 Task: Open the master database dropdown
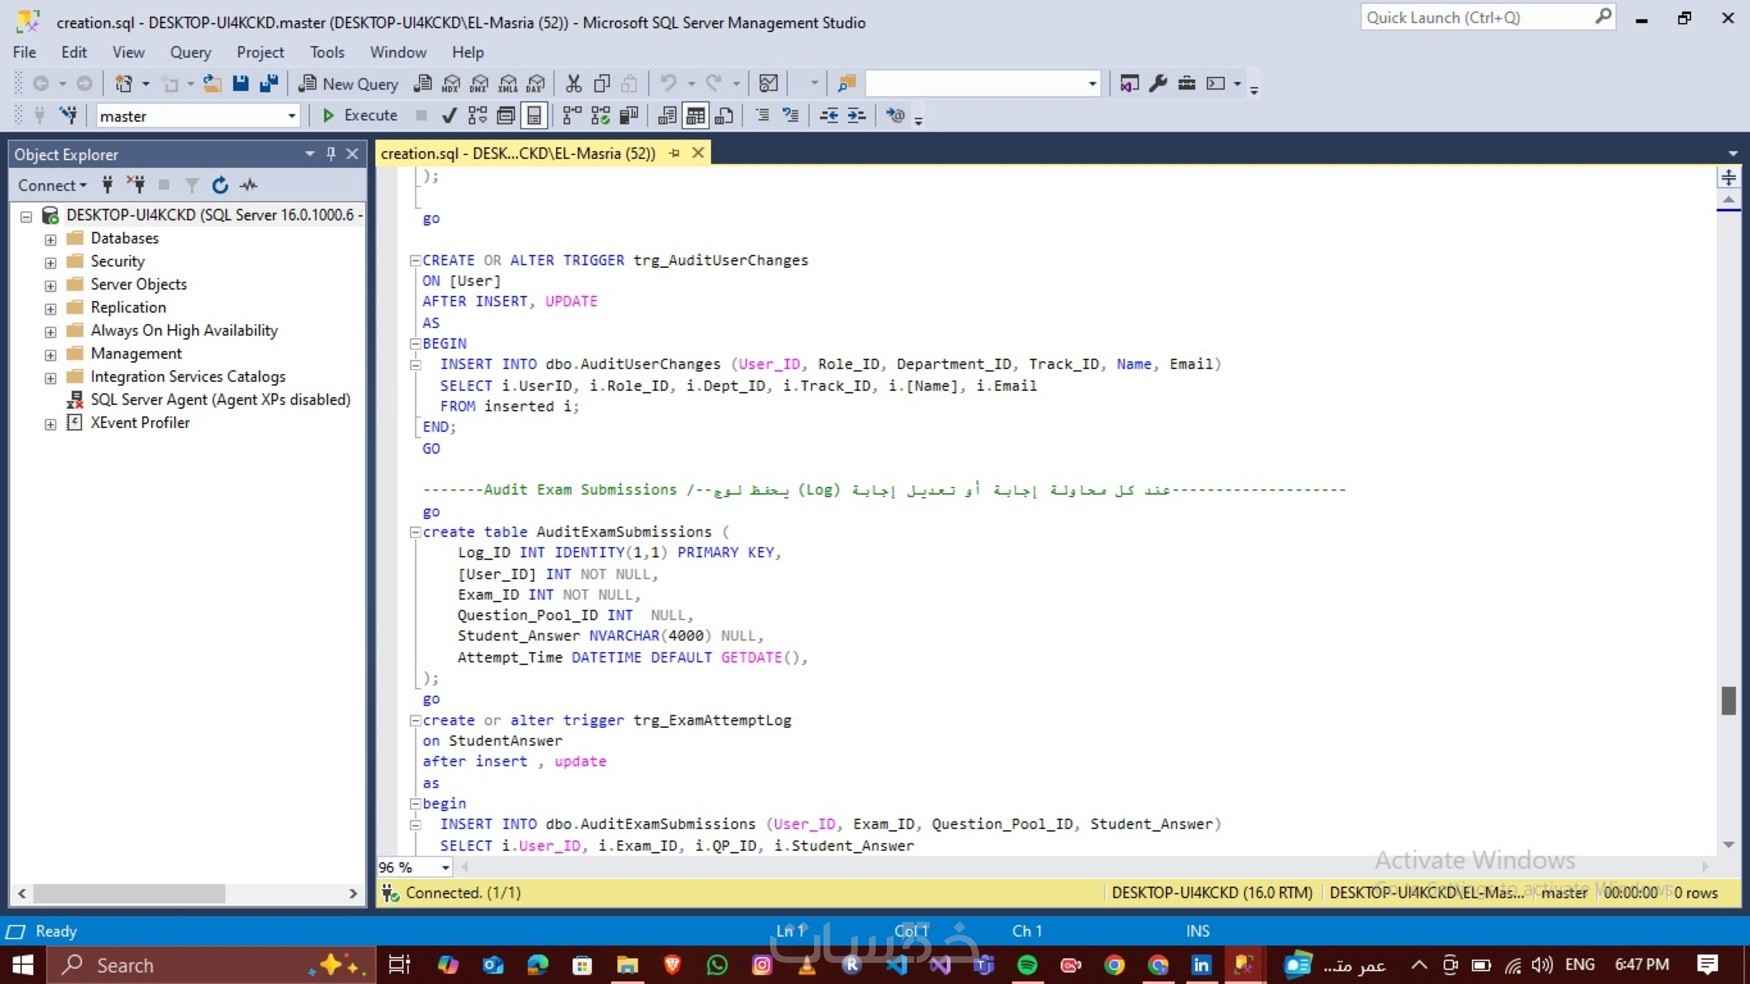click(291, 116)
